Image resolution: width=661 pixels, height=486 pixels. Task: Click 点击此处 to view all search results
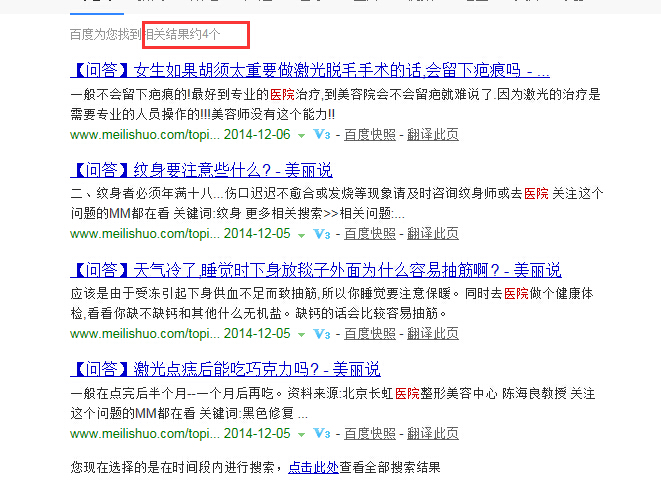(312, 467)
